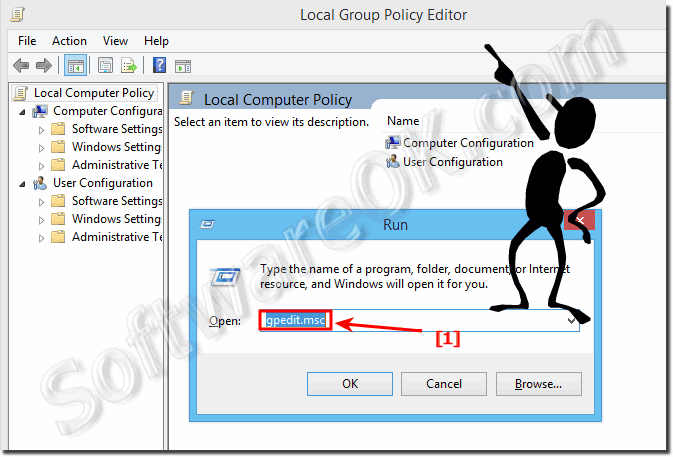Click Browse... in the Run dialog
This screenshot has height=457, width=673.
pyautogui.click(x=539, y=384)
